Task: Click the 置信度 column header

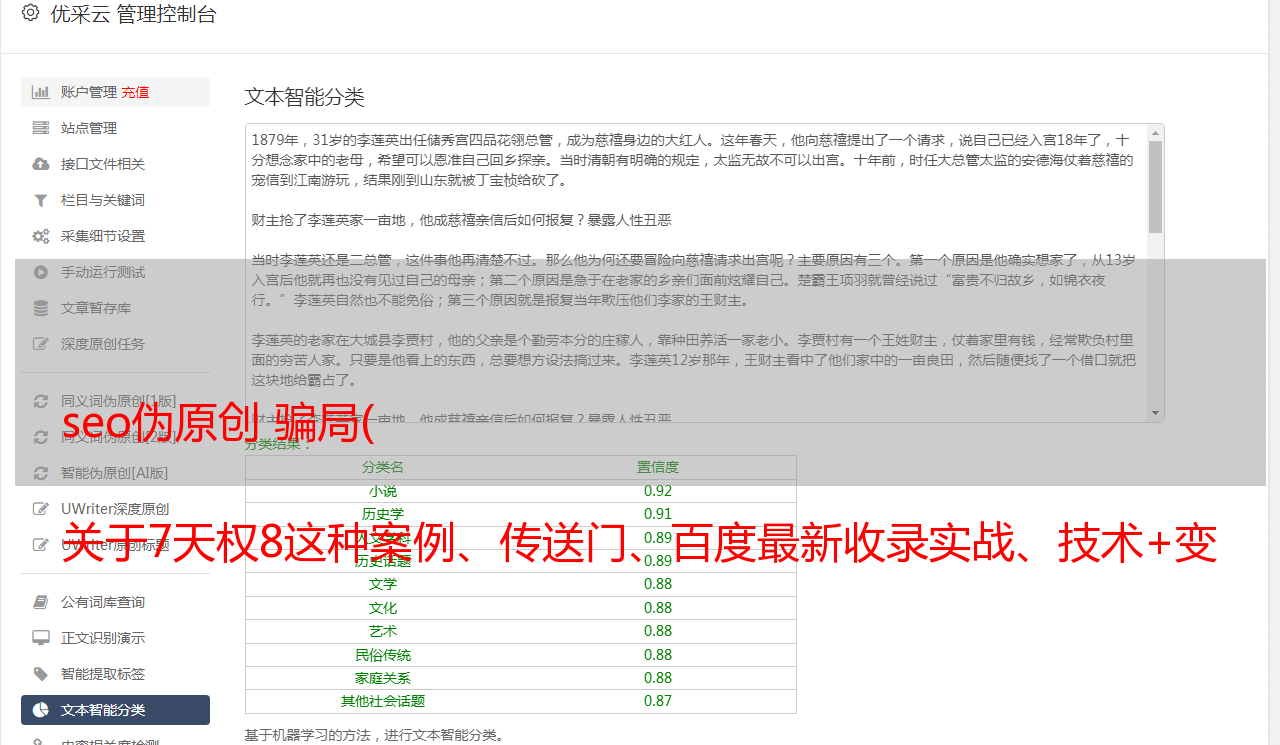Action: (x=658, y=467)
